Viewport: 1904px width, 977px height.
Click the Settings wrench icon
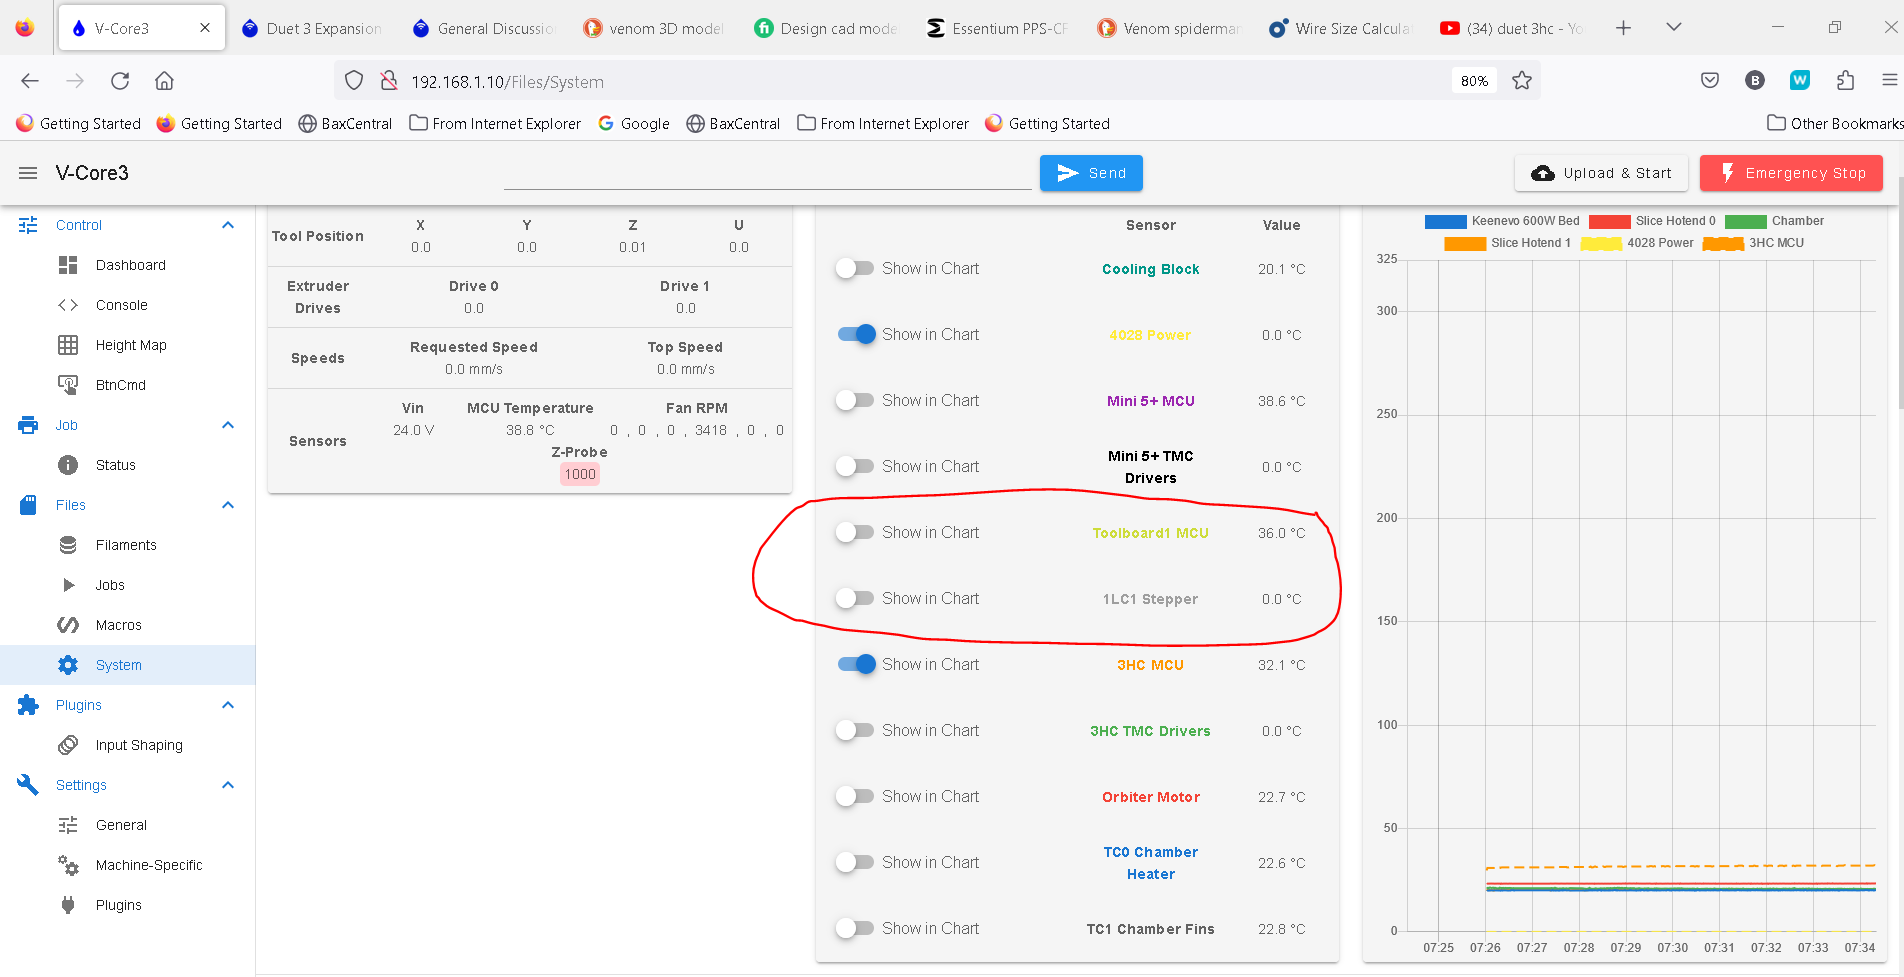pos(28,785)
